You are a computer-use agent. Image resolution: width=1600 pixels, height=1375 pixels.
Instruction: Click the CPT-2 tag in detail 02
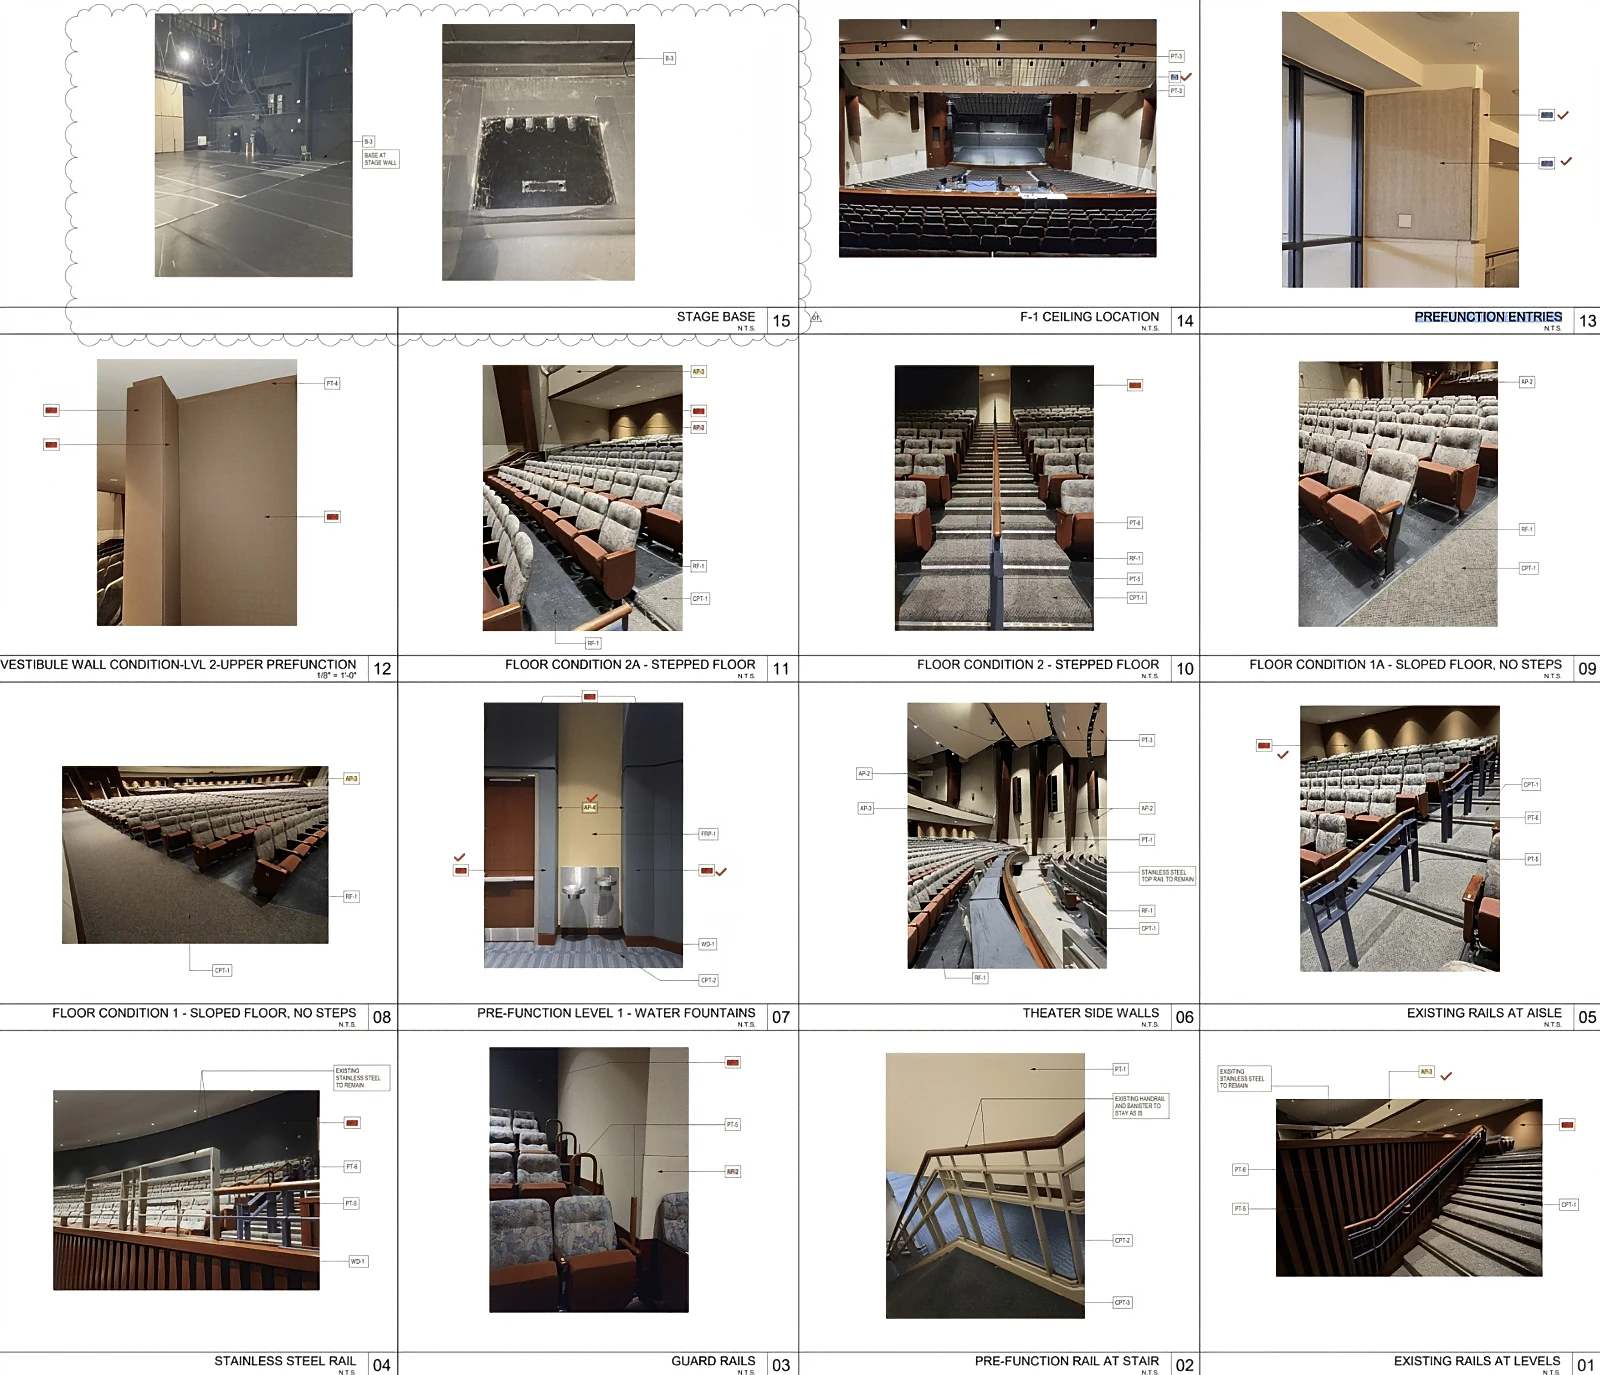coord(1123,1241)
